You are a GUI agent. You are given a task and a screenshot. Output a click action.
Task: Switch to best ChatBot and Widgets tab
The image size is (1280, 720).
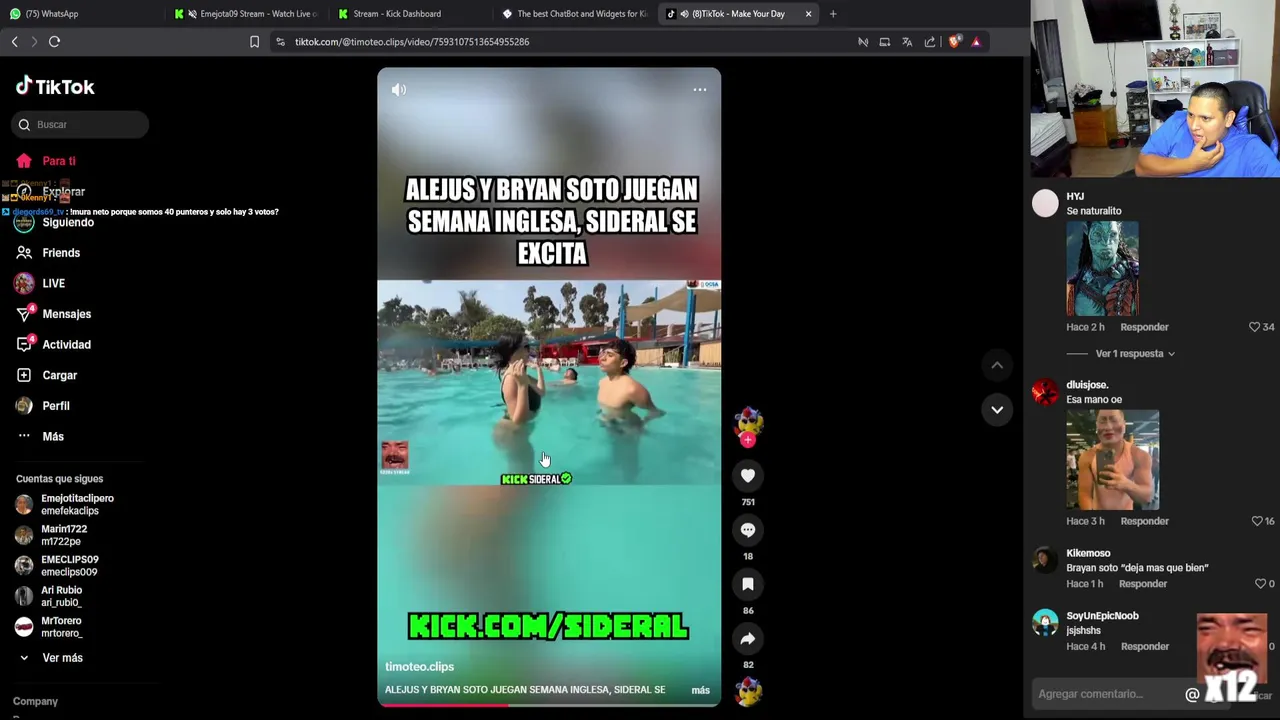[574, 14]
